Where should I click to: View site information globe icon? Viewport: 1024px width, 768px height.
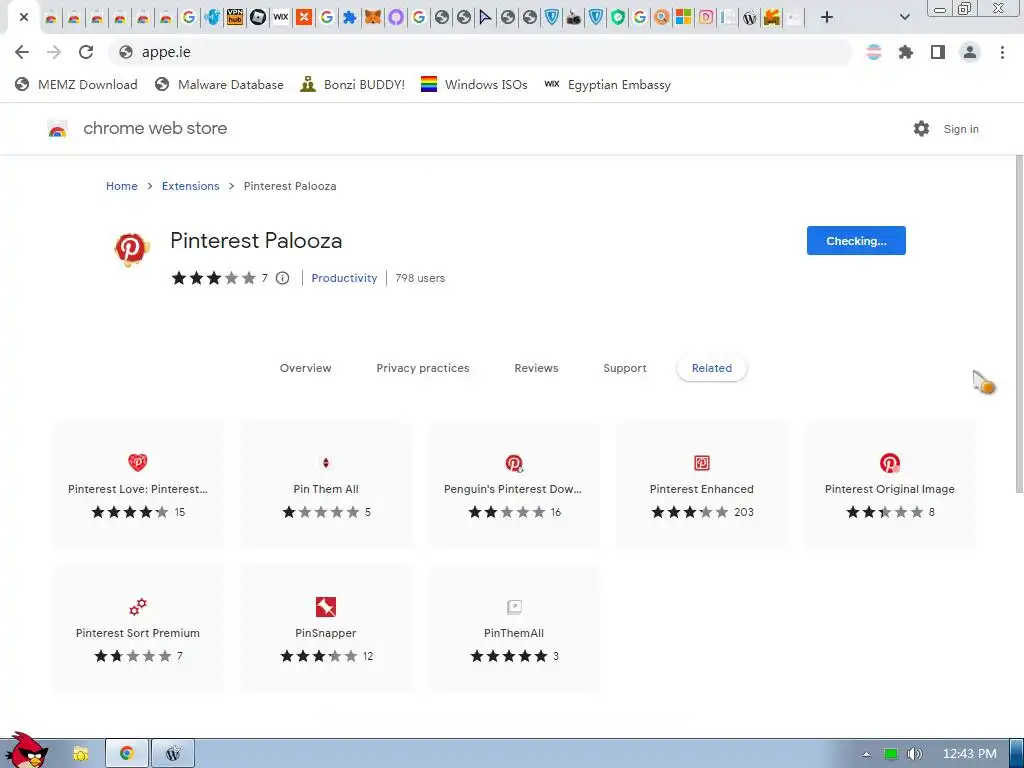[126, 52]
